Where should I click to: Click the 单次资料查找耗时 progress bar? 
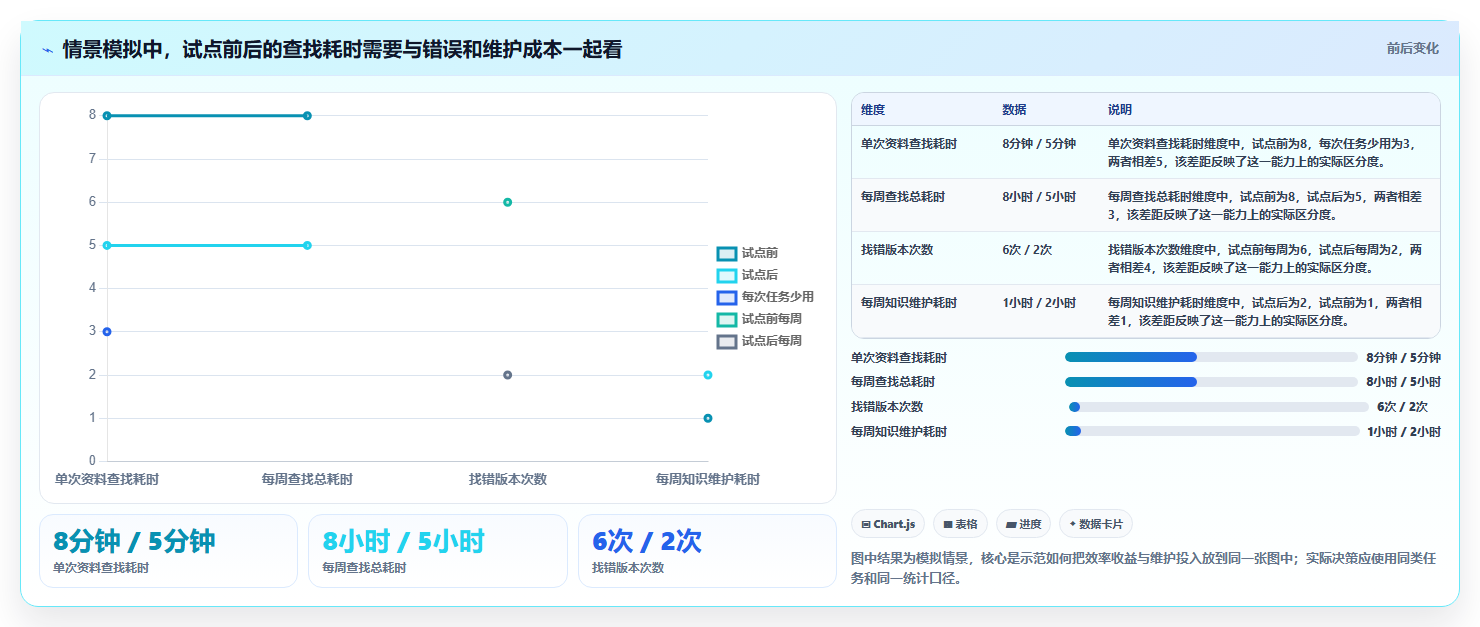[1211, 357]
